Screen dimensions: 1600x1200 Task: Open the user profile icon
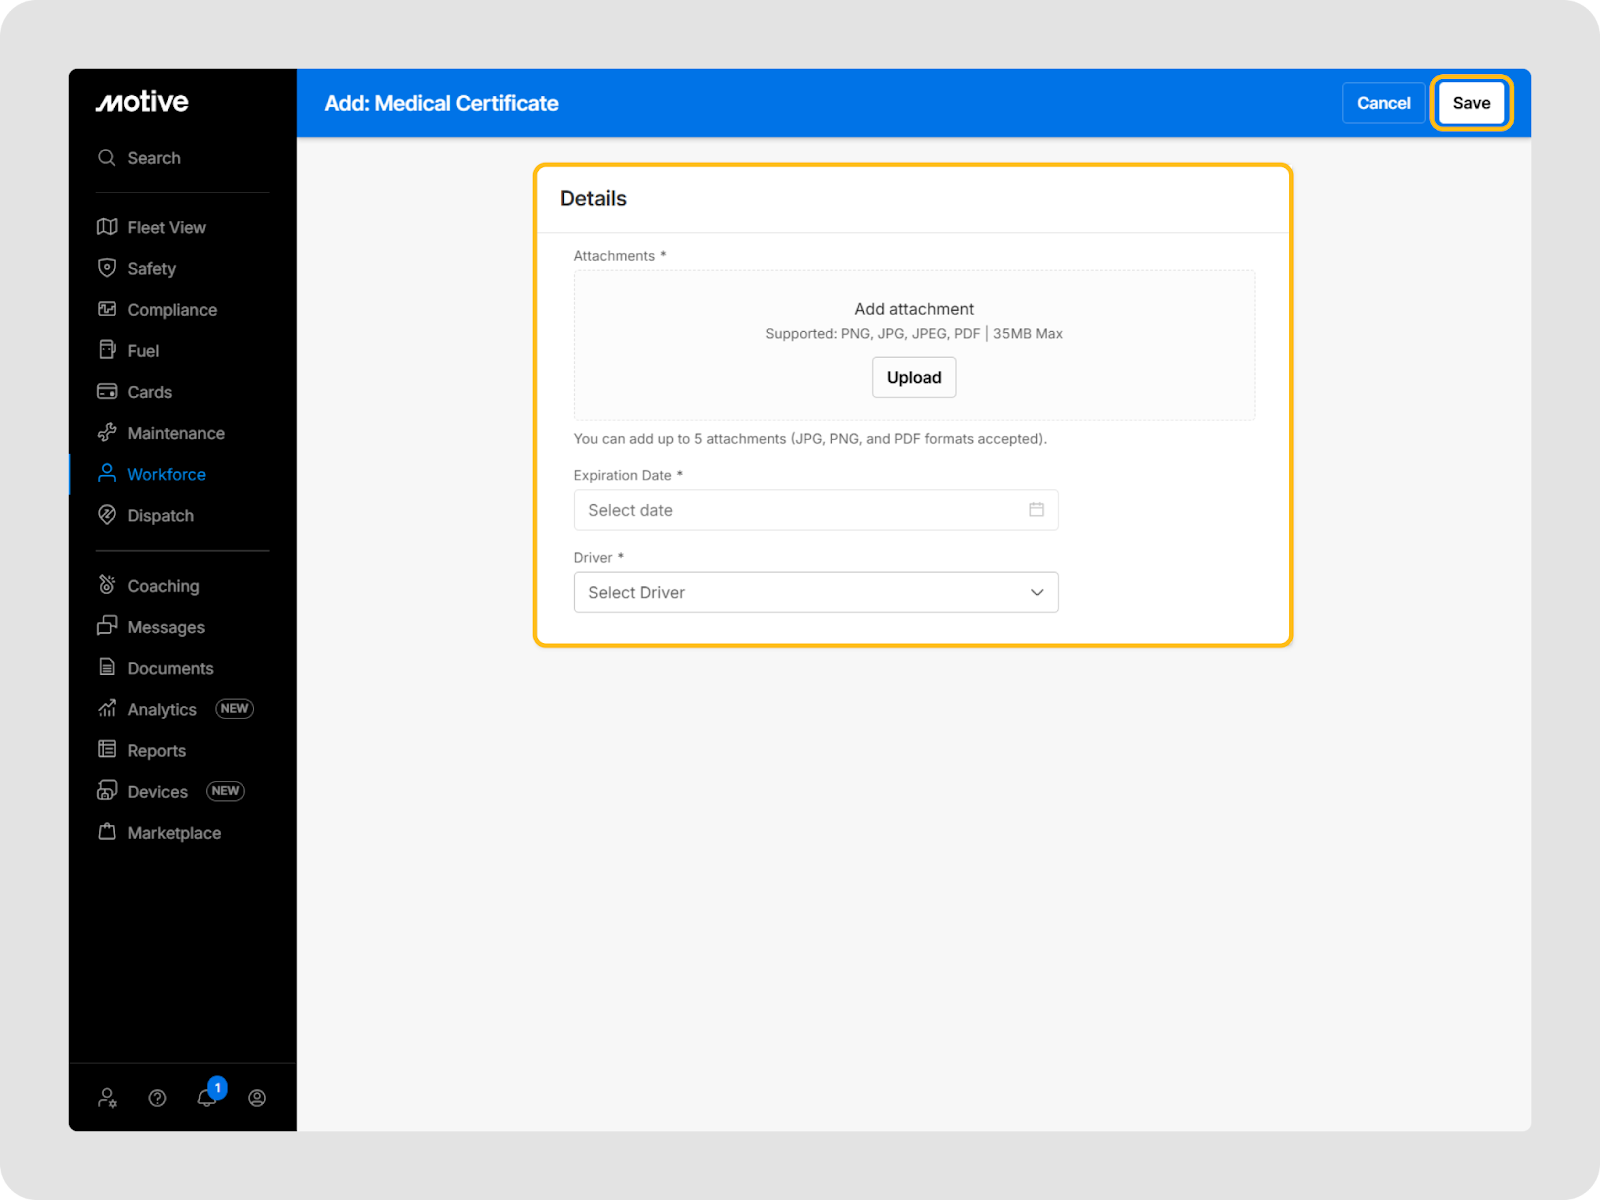[257, 1098]
